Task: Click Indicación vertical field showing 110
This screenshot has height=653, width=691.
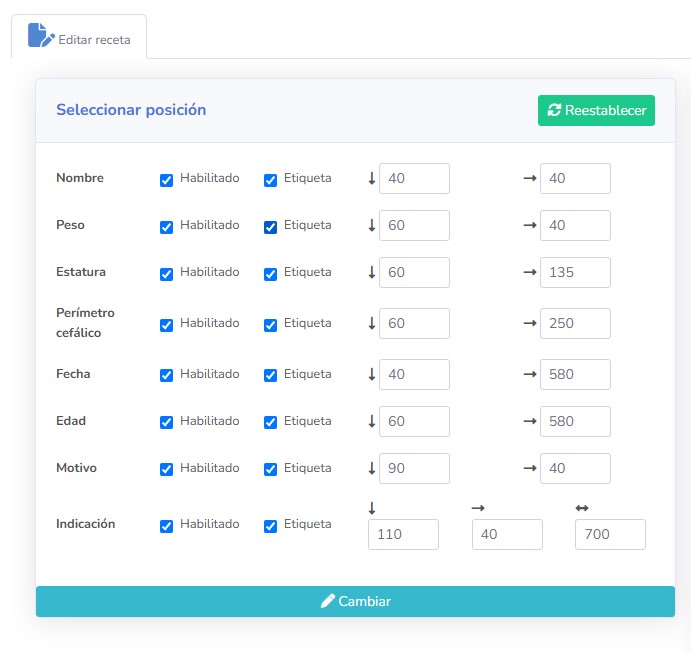Action: click(x=403, y=535)
